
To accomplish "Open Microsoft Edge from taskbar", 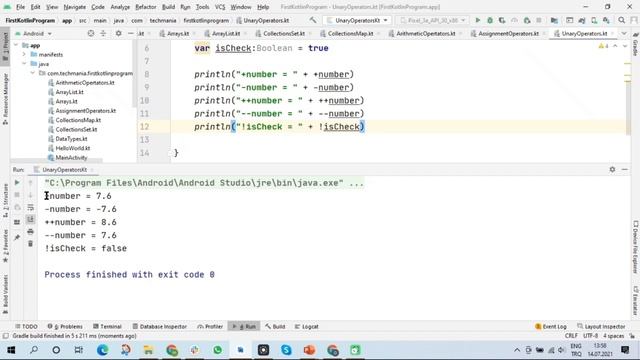I will pos(102,350).
